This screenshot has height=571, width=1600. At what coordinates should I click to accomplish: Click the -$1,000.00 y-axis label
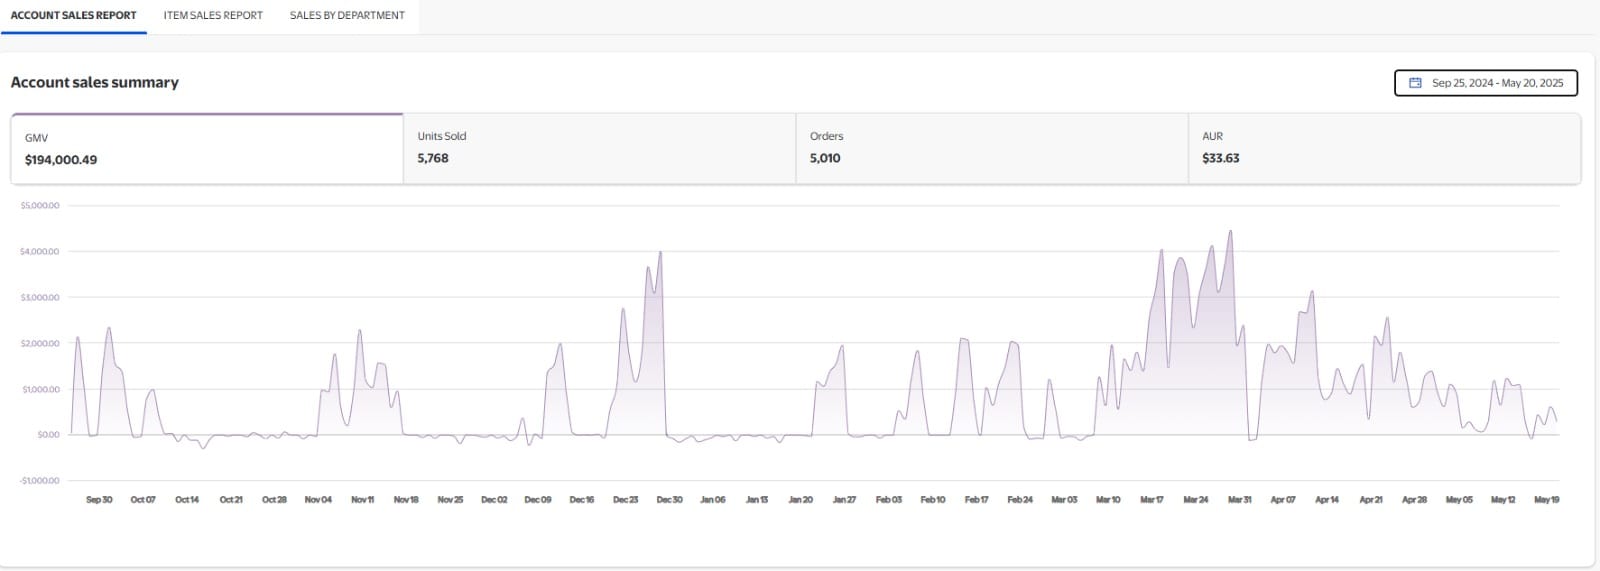coord(39,480)
